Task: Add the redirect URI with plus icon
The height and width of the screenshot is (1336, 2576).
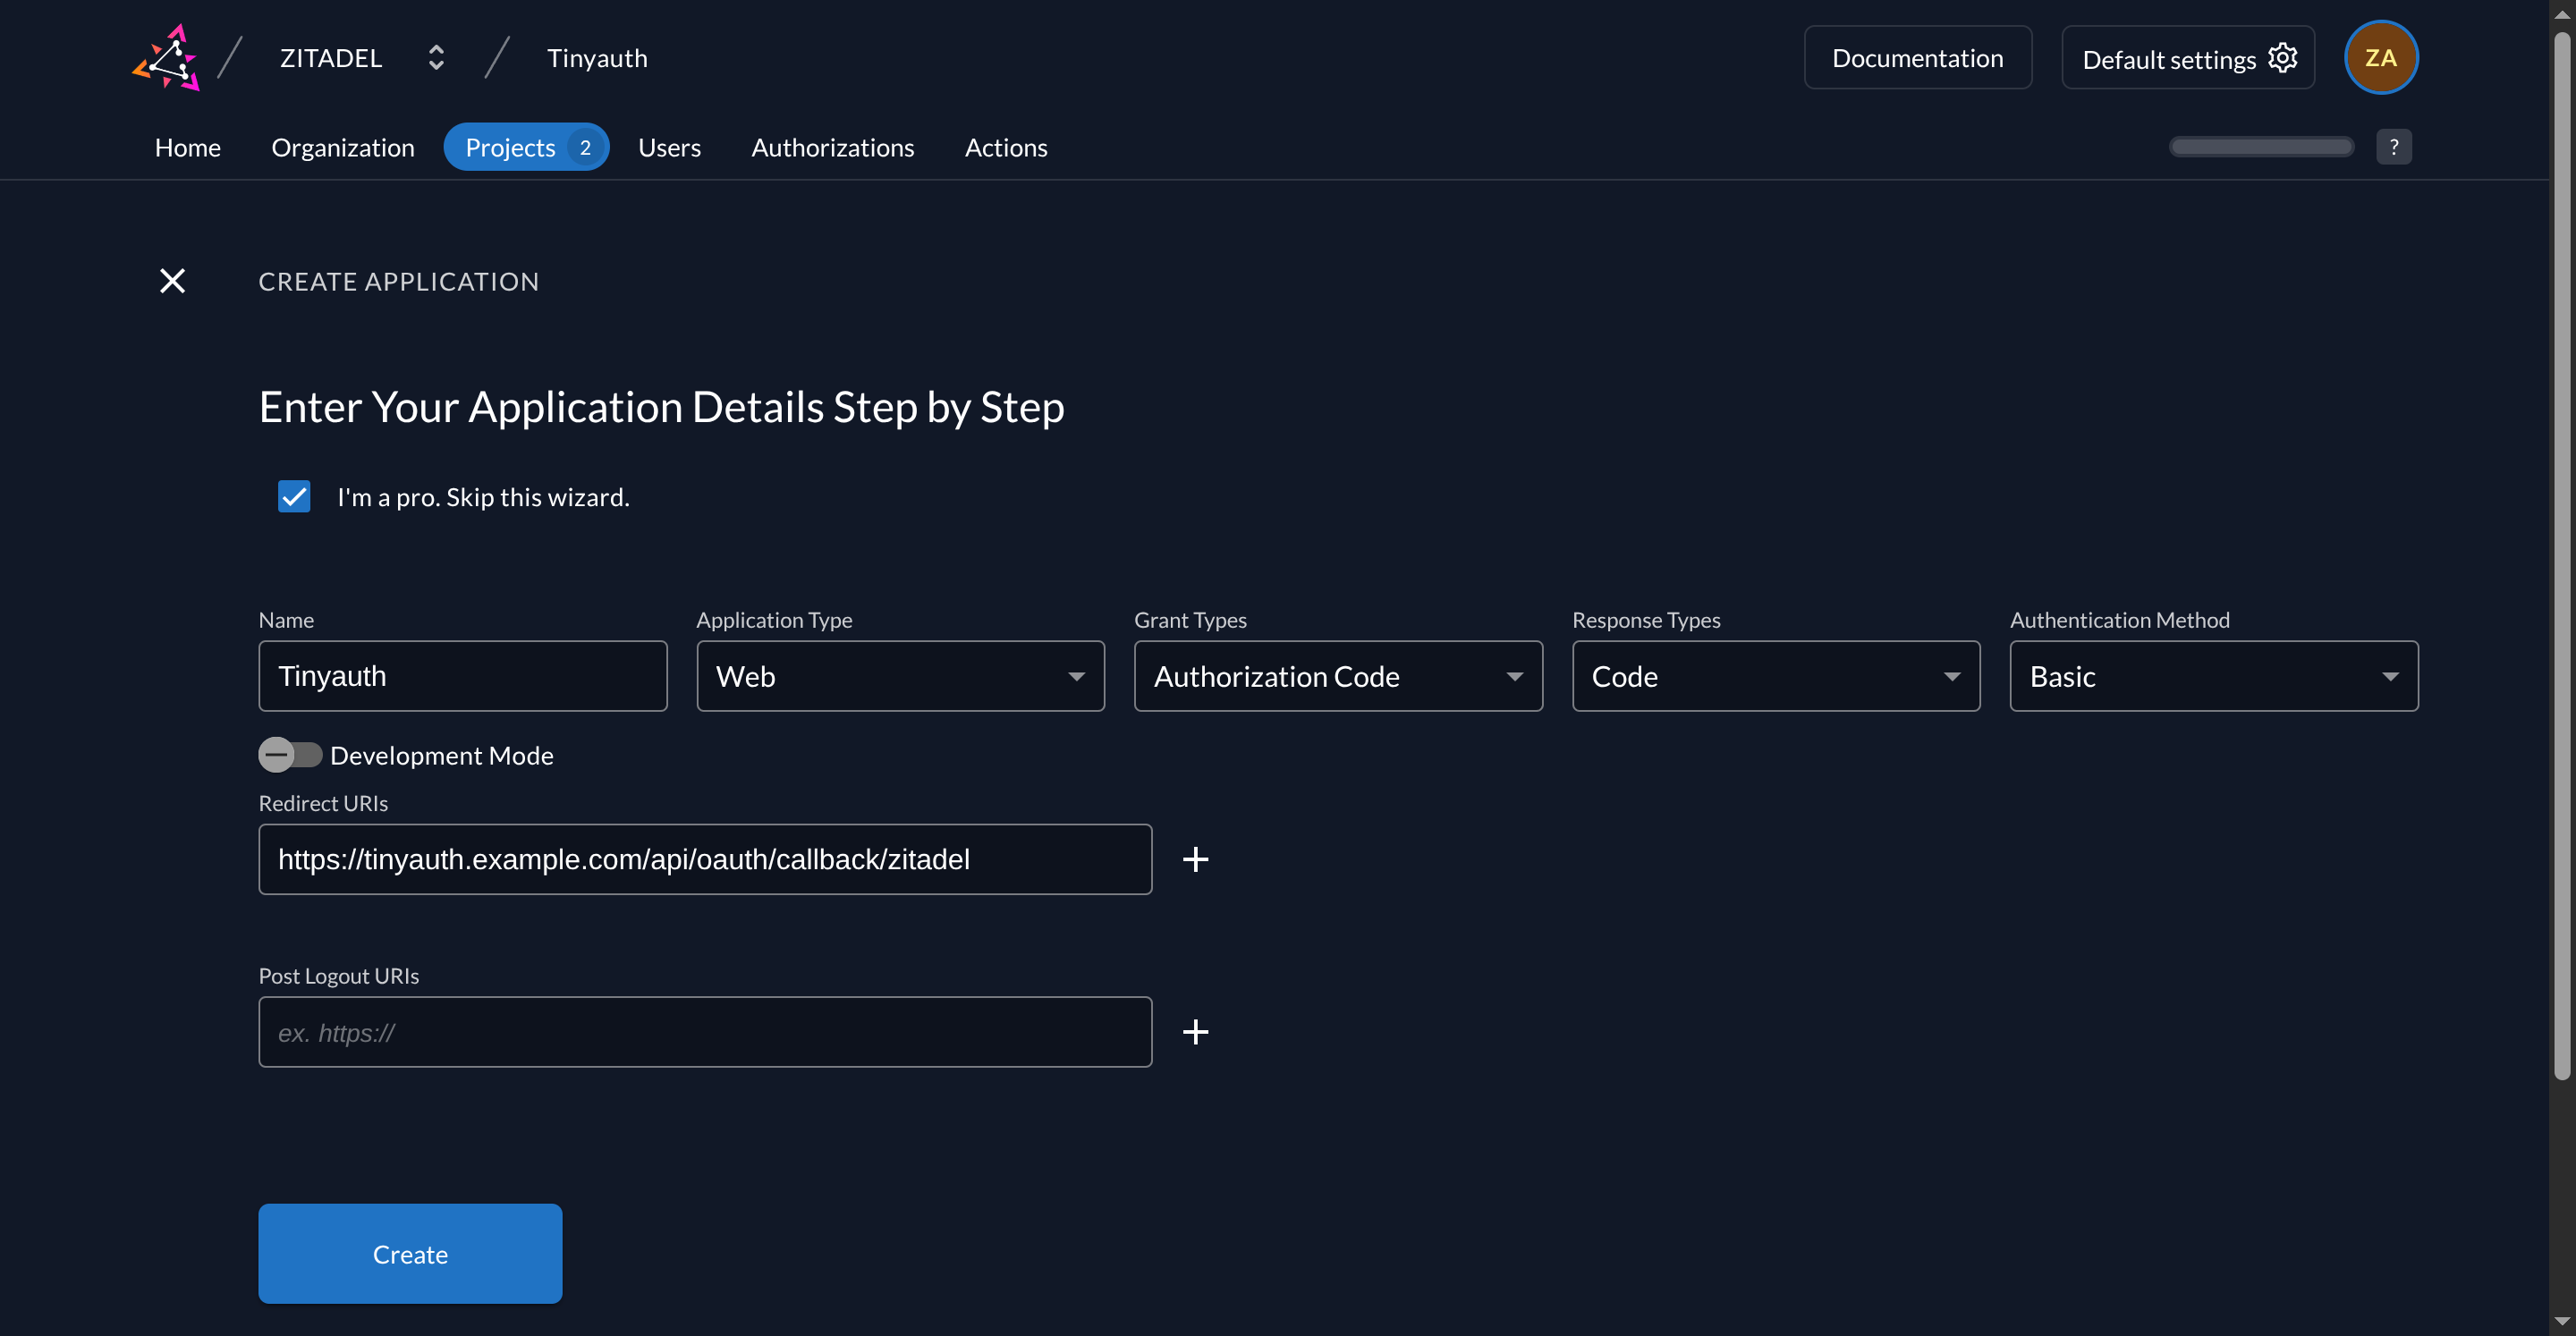Action: point(1195,859)
